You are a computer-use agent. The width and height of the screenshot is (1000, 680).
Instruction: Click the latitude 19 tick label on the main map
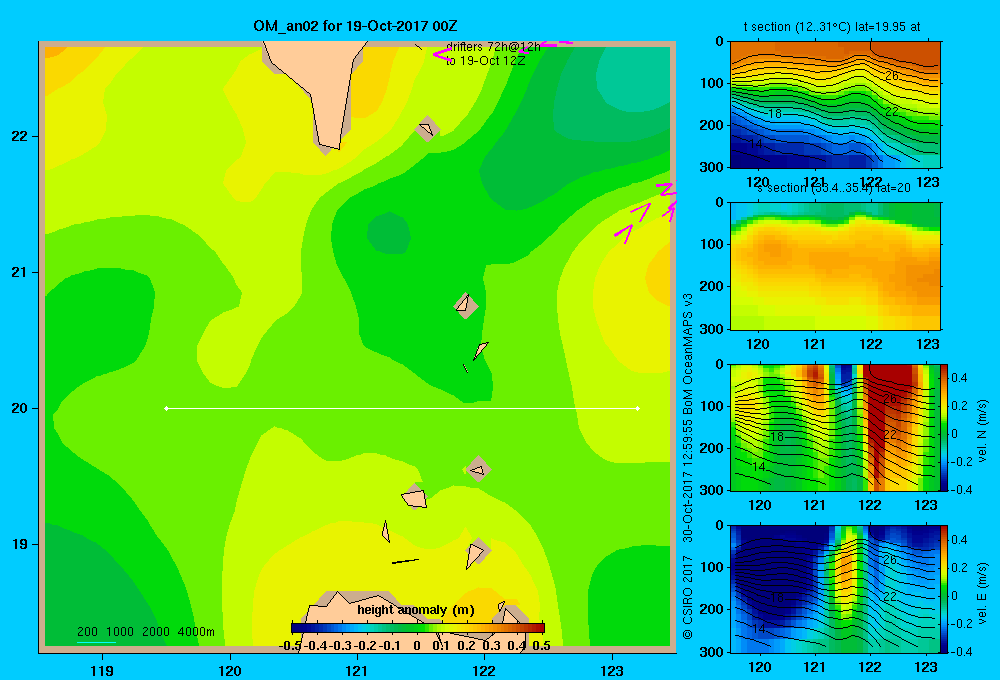(20, 544)
